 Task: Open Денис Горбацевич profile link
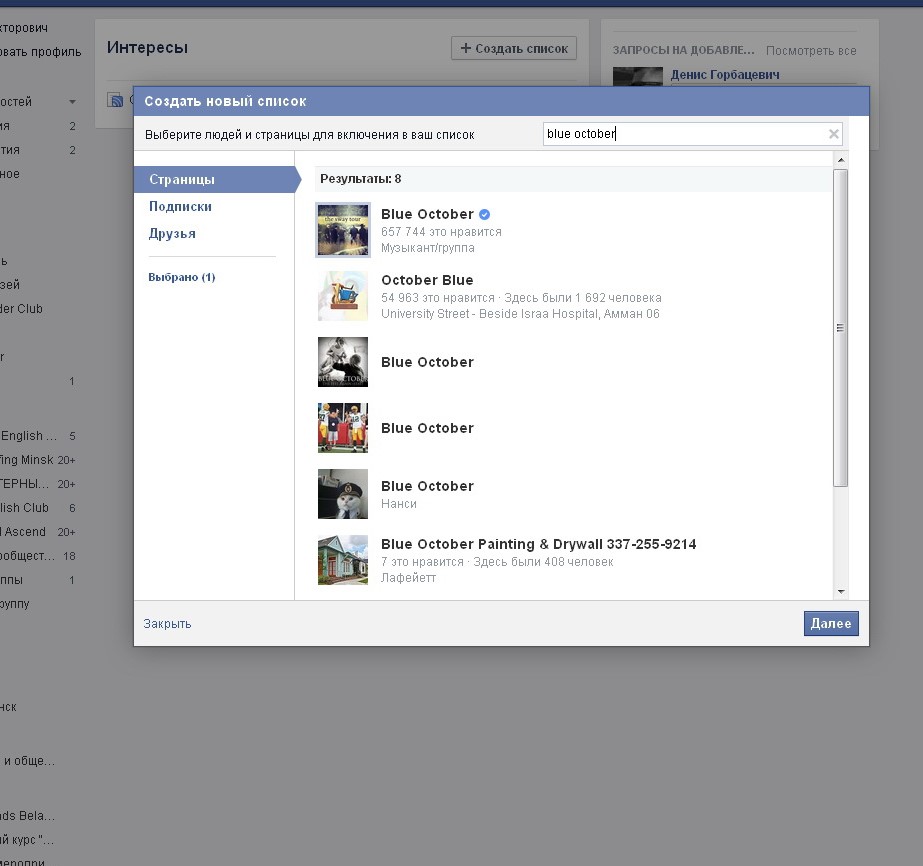tap(725, 75)
